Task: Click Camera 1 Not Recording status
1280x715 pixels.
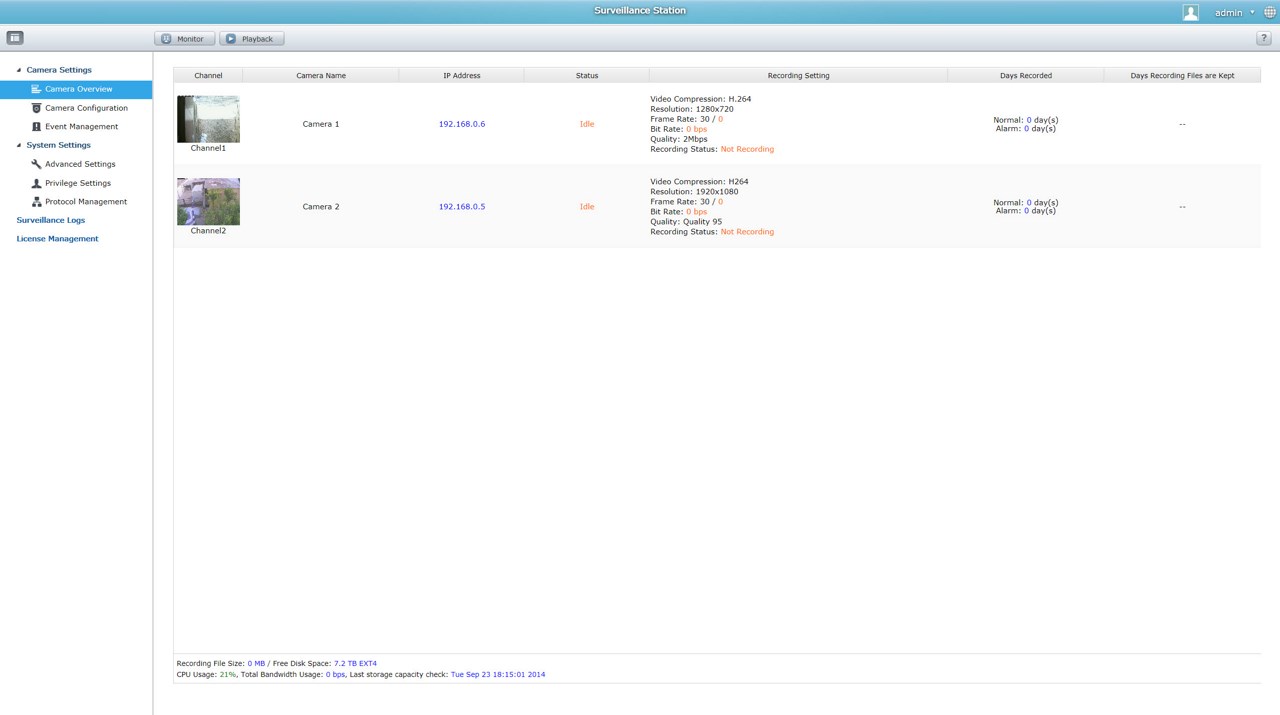Action: 747,149
